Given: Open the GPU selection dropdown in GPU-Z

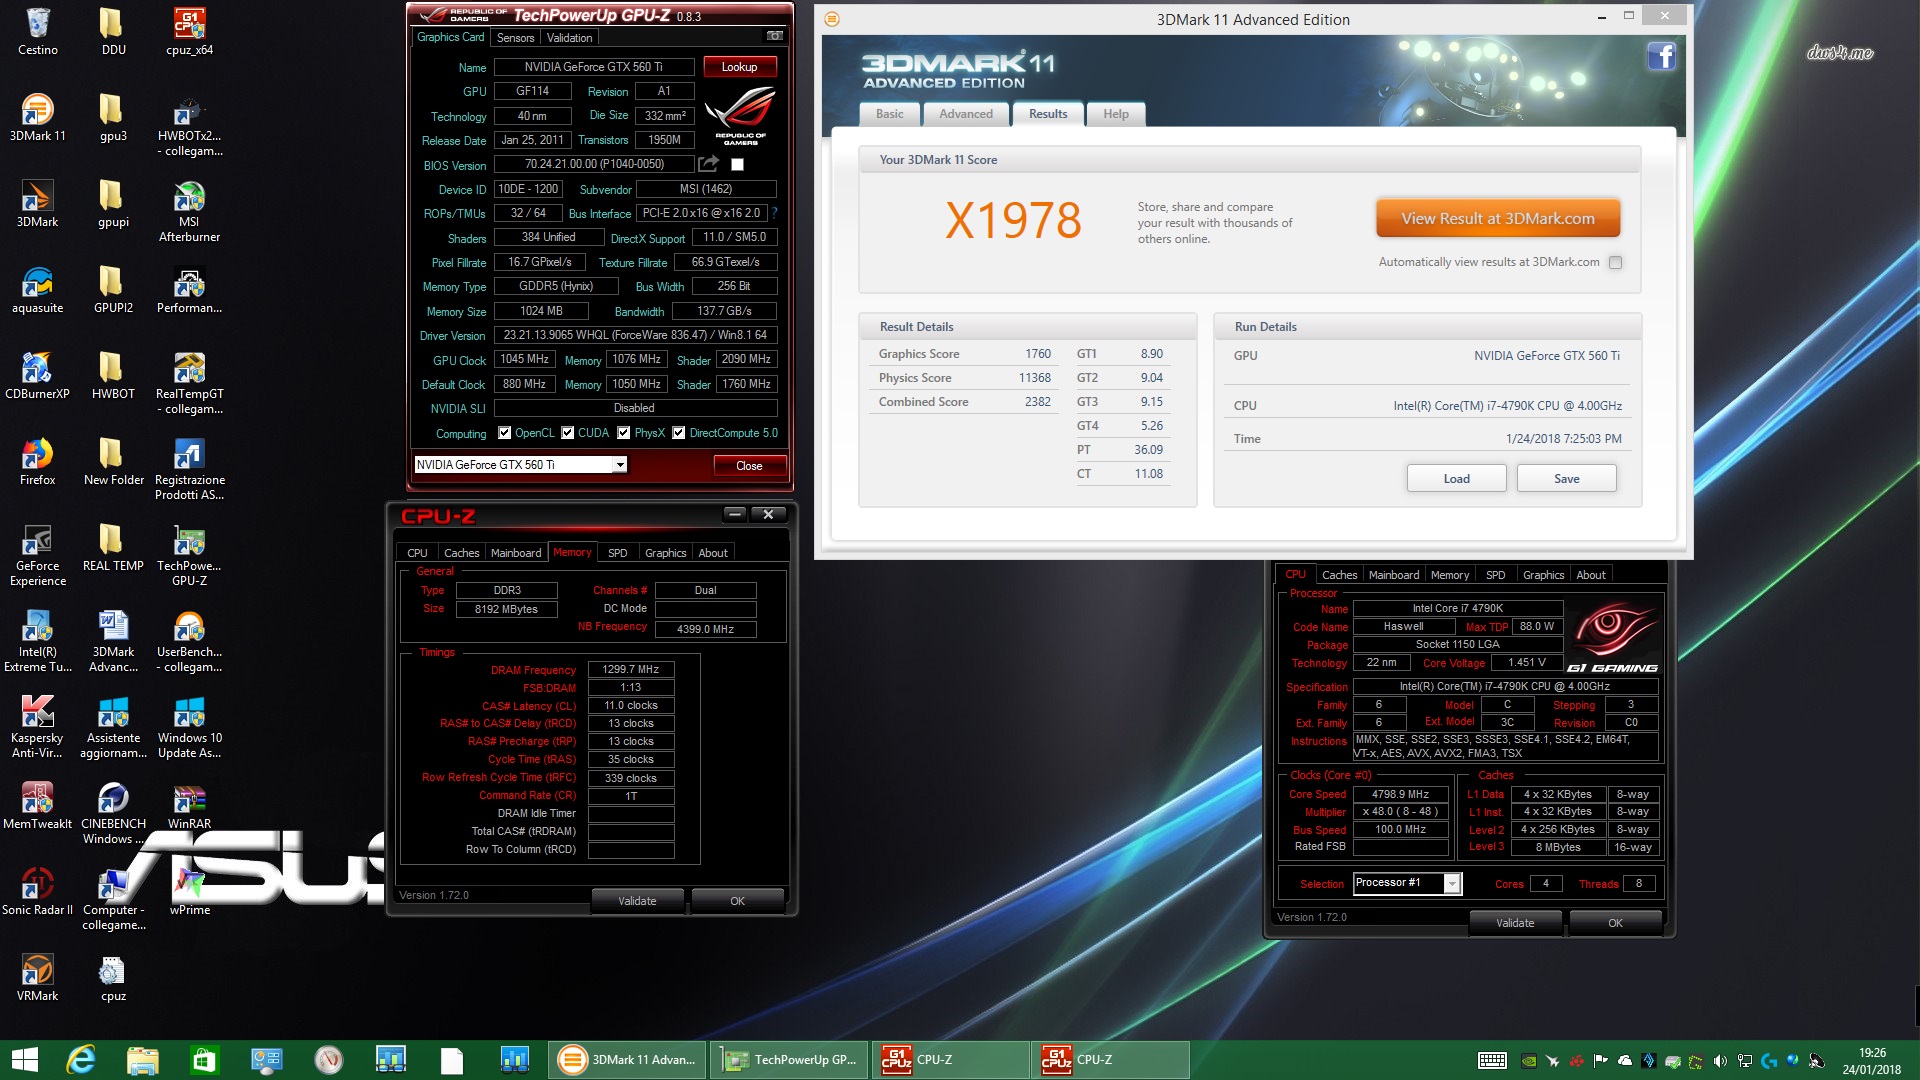Looking at the screenshot, I should (620, 465).
